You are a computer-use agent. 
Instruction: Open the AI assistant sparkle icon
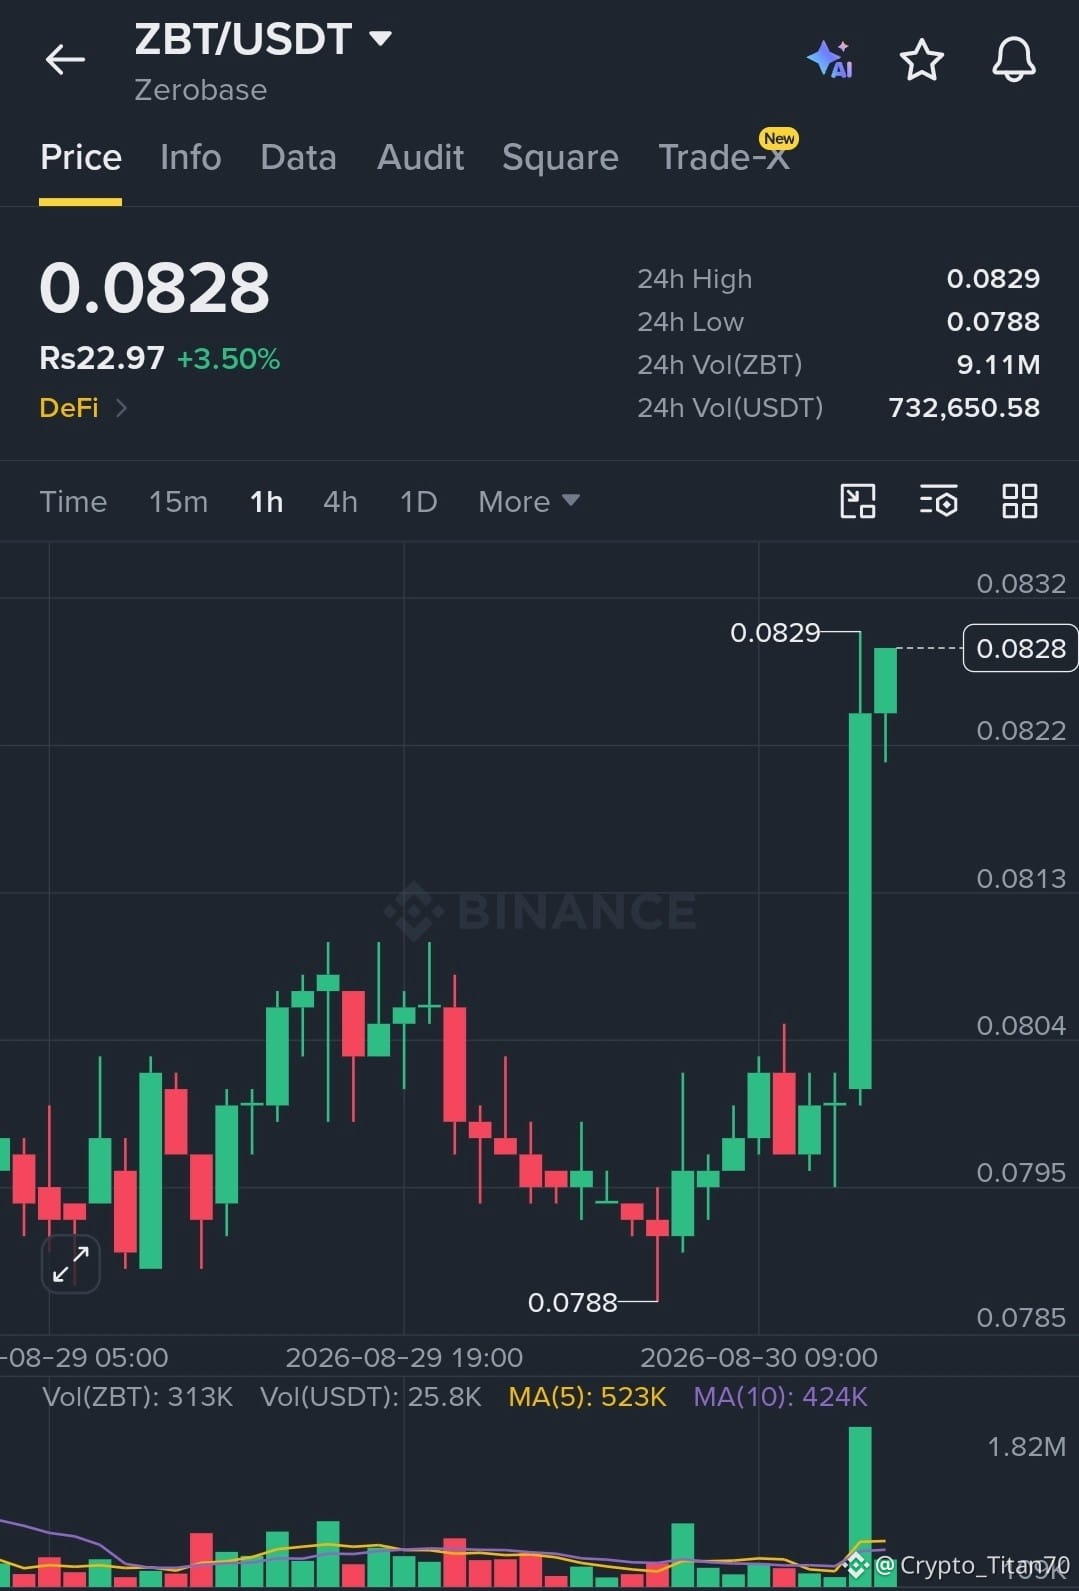coord(830,60)
